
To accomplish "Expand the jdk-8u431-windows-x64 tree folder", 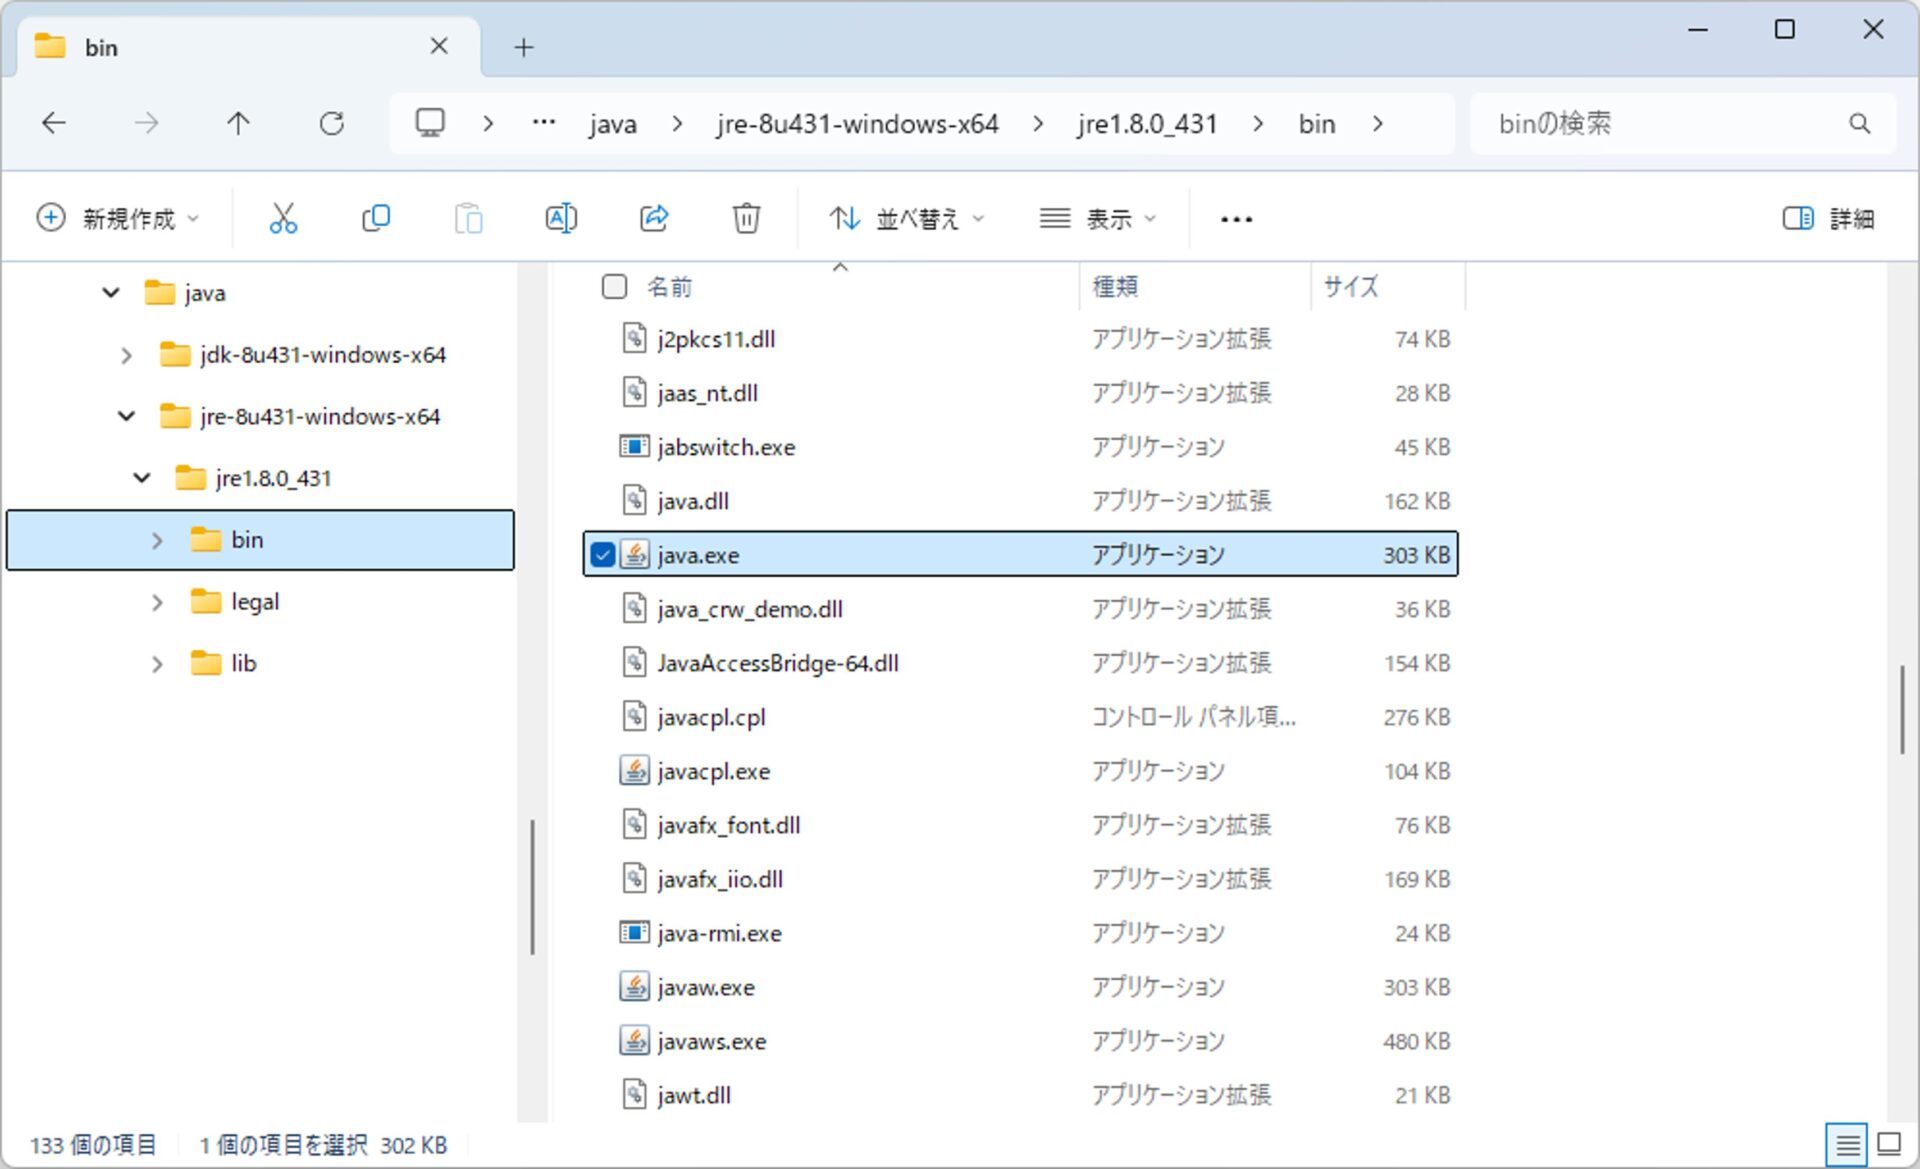I will 126,355.
